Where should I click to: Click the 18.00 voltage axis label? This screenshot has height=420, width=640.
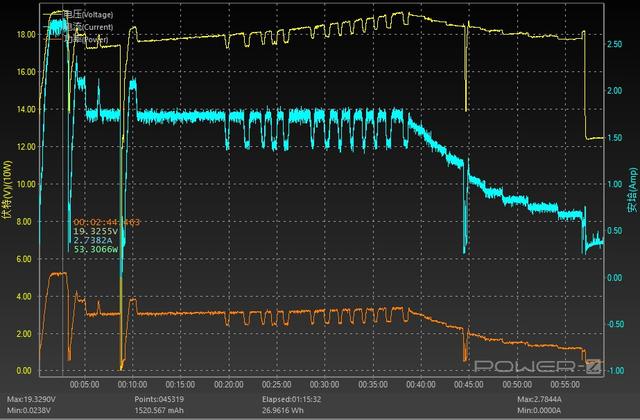pyautogui.click(x=26, y=35)
